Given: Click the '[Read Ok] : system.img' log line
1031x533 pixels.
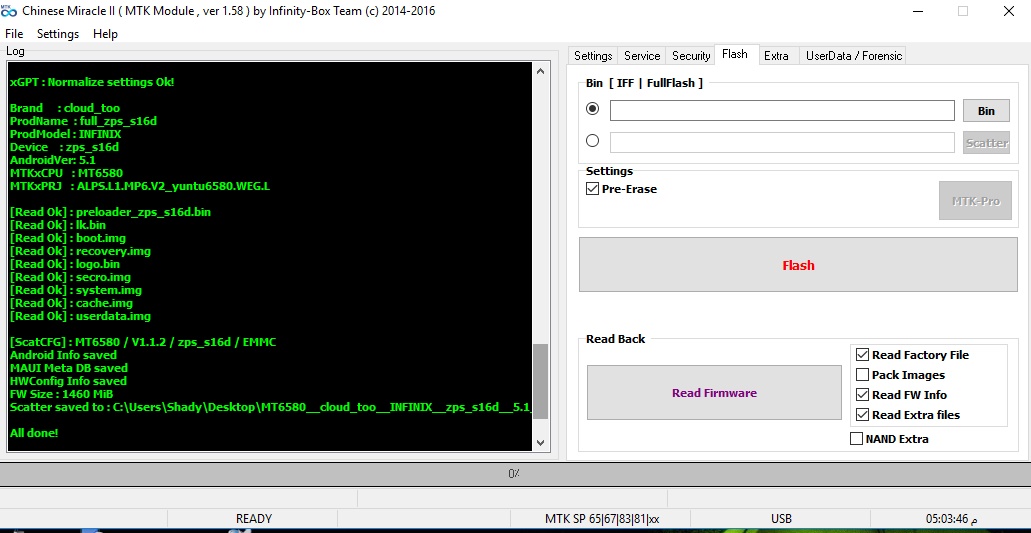Looking at the screenshot, I should [76, 290].
